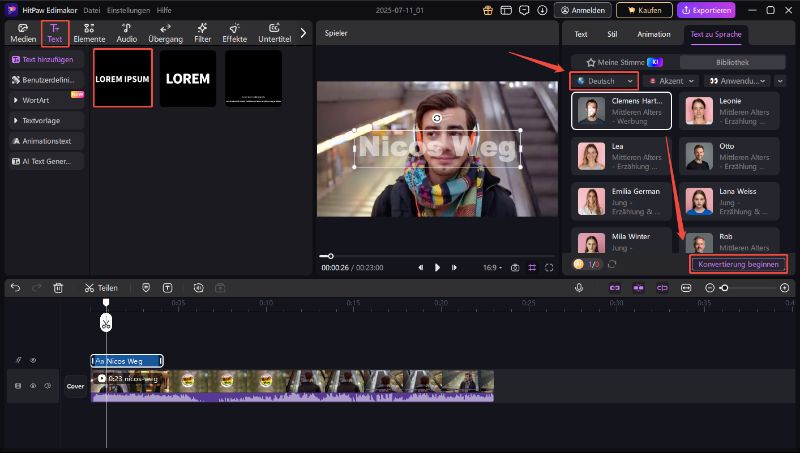This screenshot has width=800, height=453.
Task: Open the Audio library
Action: click(x=127, y=33)
